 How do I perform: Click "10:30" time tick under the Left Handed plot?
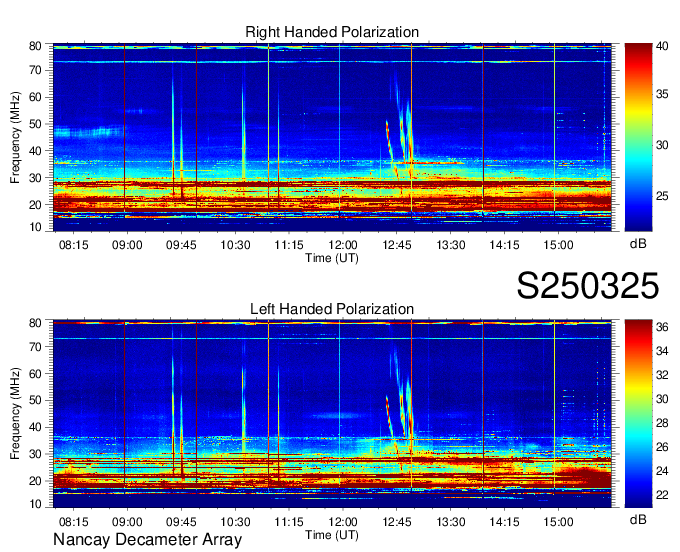point(235,522)
